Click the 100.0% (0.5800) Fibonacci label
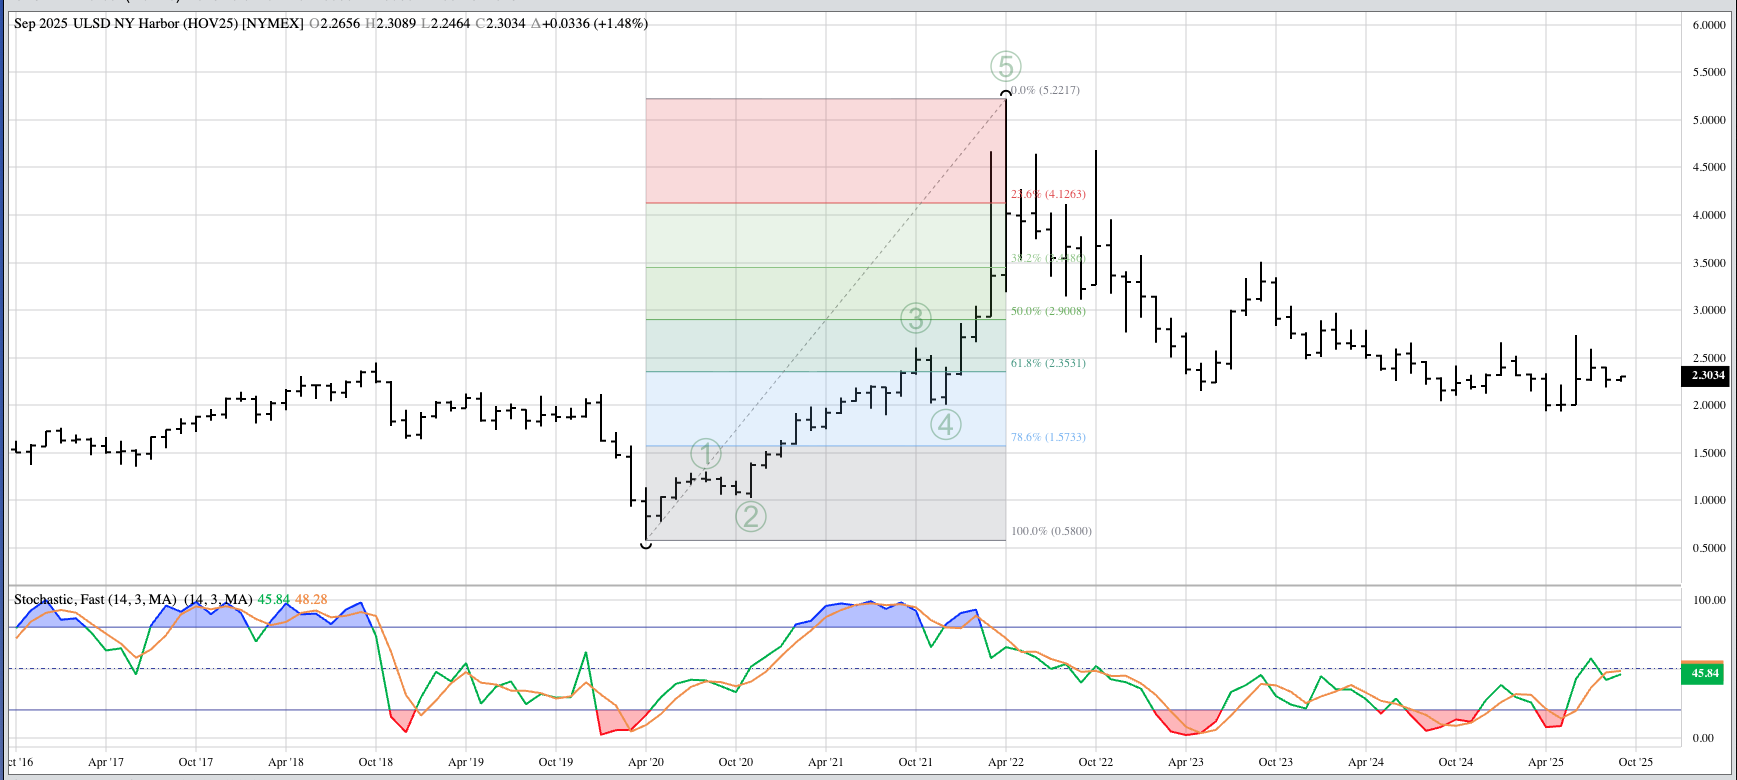This screenshot has width=1737, height=780. 1051,531
